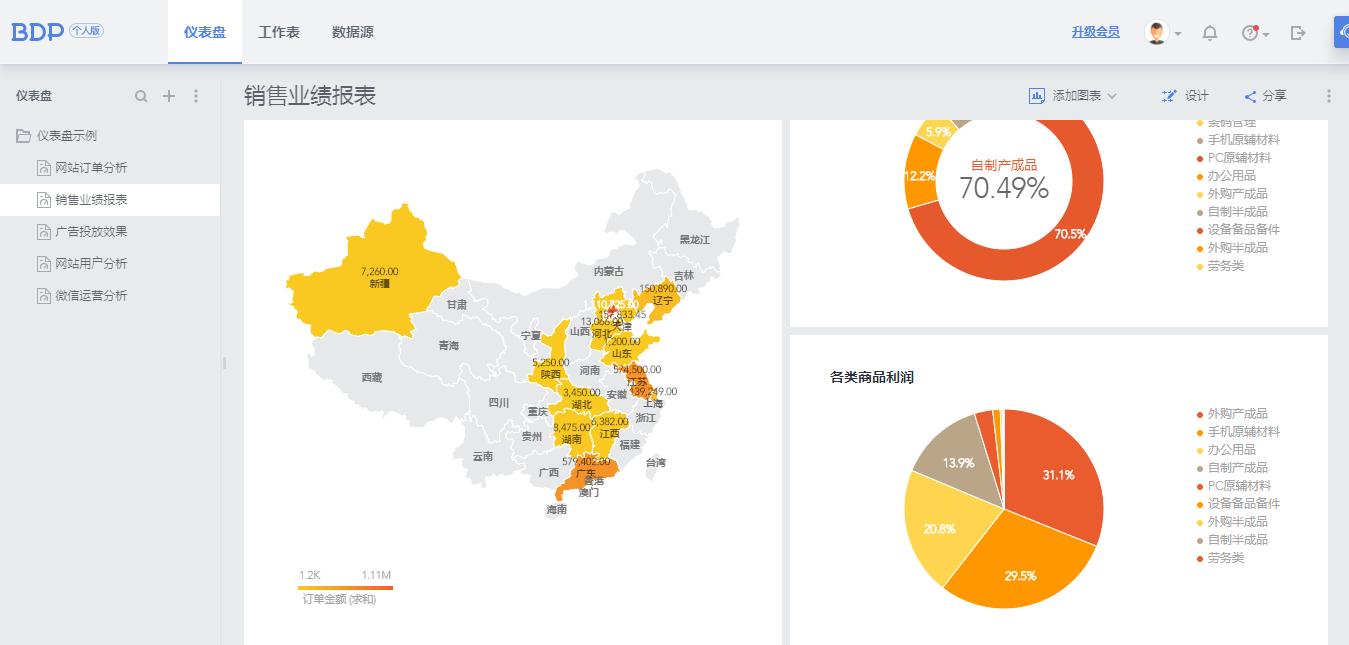Image resolution: width=1349 pixels, height=645 pixels.
Task: Open the 广告投放效果 dashboard
Action: coord(92,231)
